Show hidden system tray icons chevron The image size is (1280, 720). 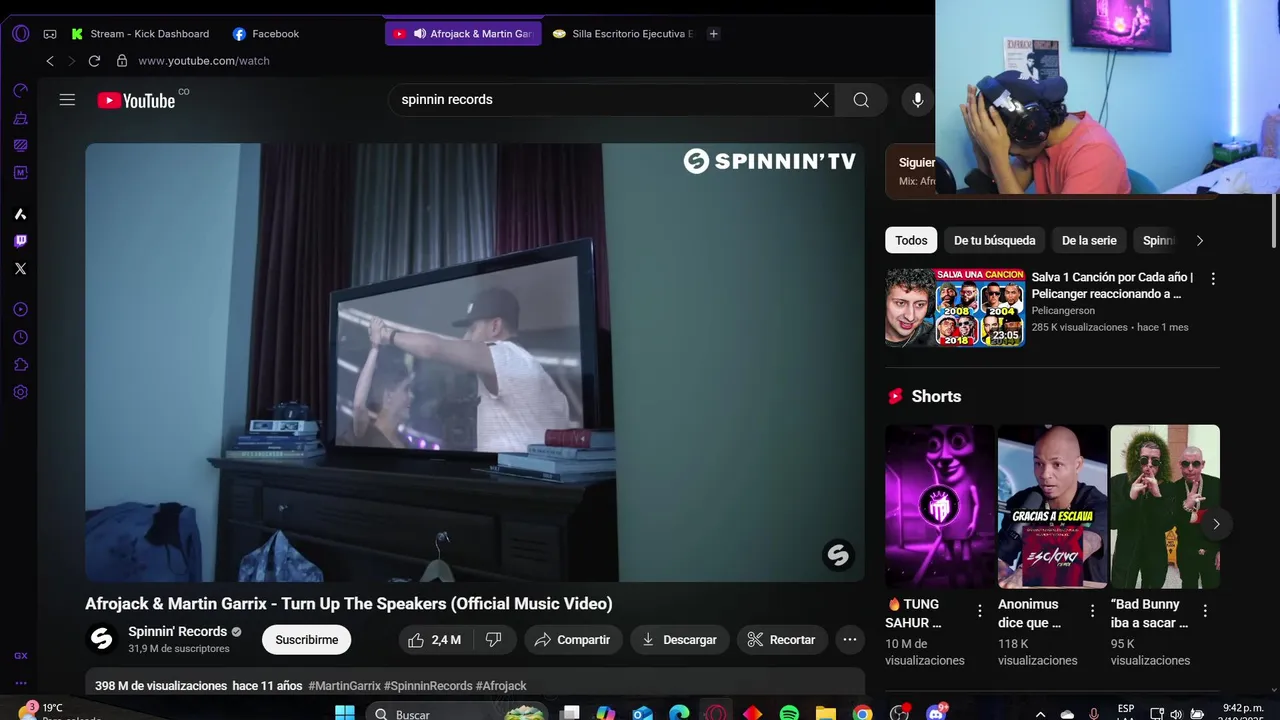pyautogui.click(x=1040, y=714)
